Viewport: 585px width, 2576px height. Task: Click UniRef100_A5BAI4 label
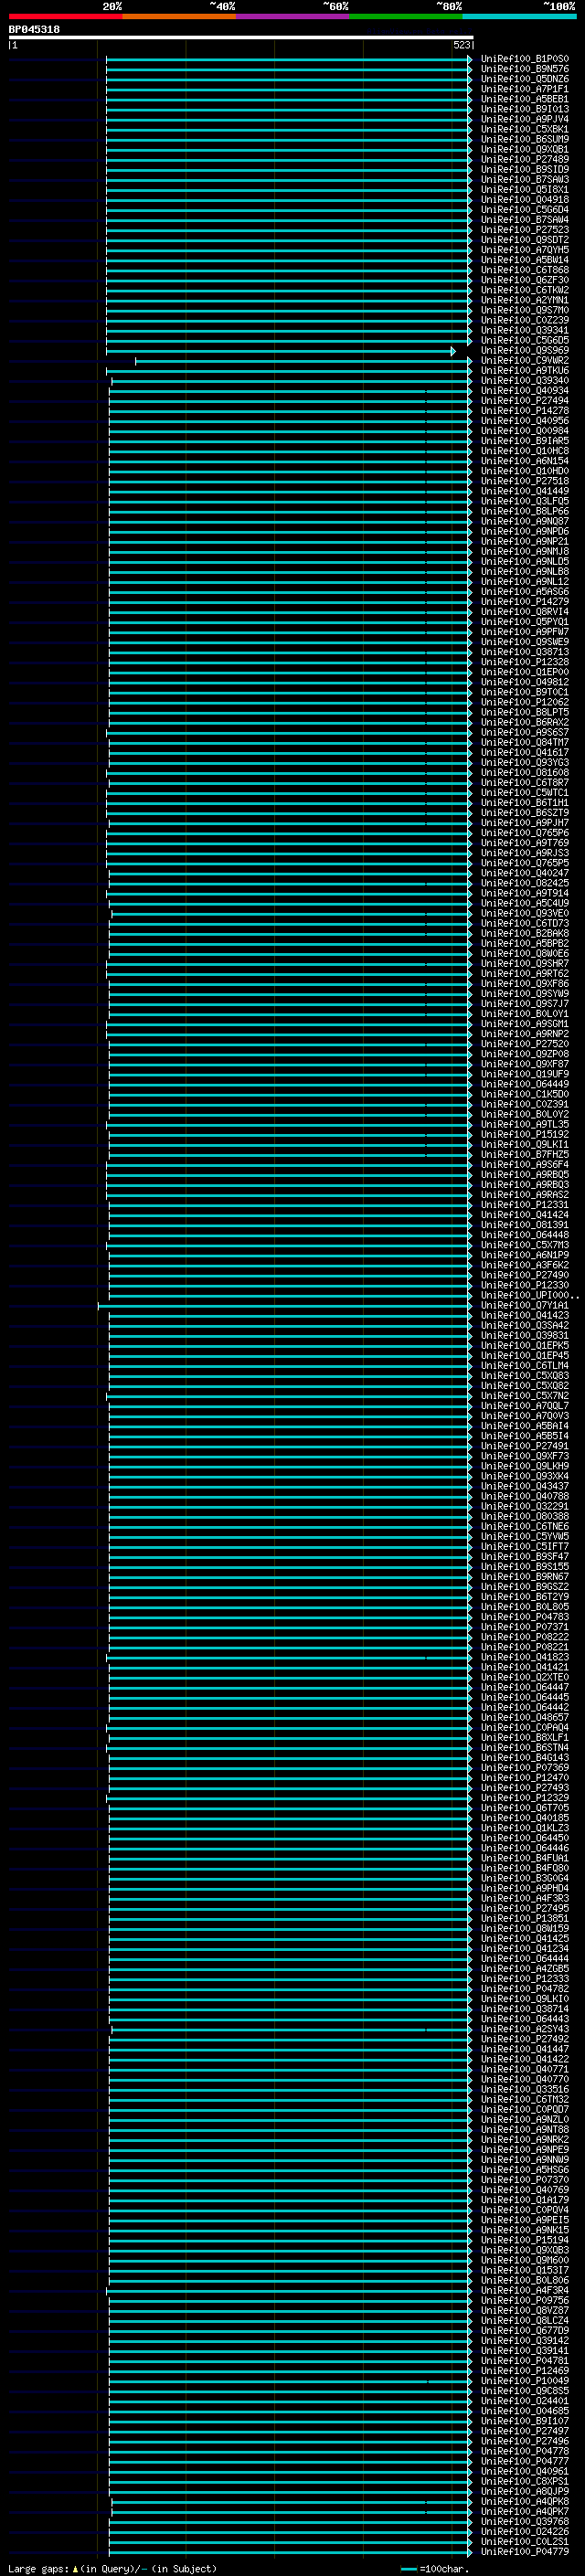click(525, 1426)
